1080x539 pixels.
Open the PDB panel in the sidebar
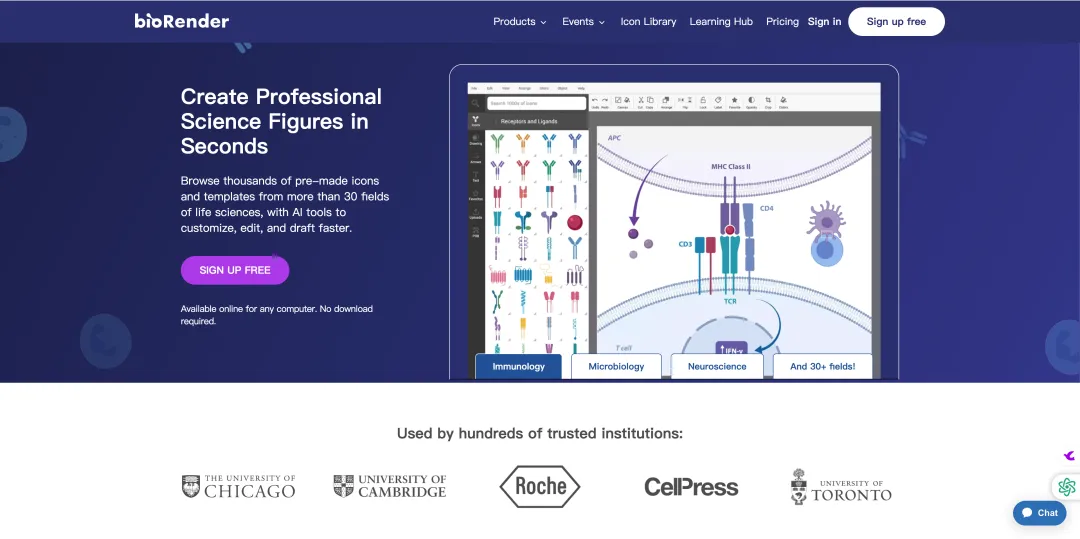click(476, 232)
